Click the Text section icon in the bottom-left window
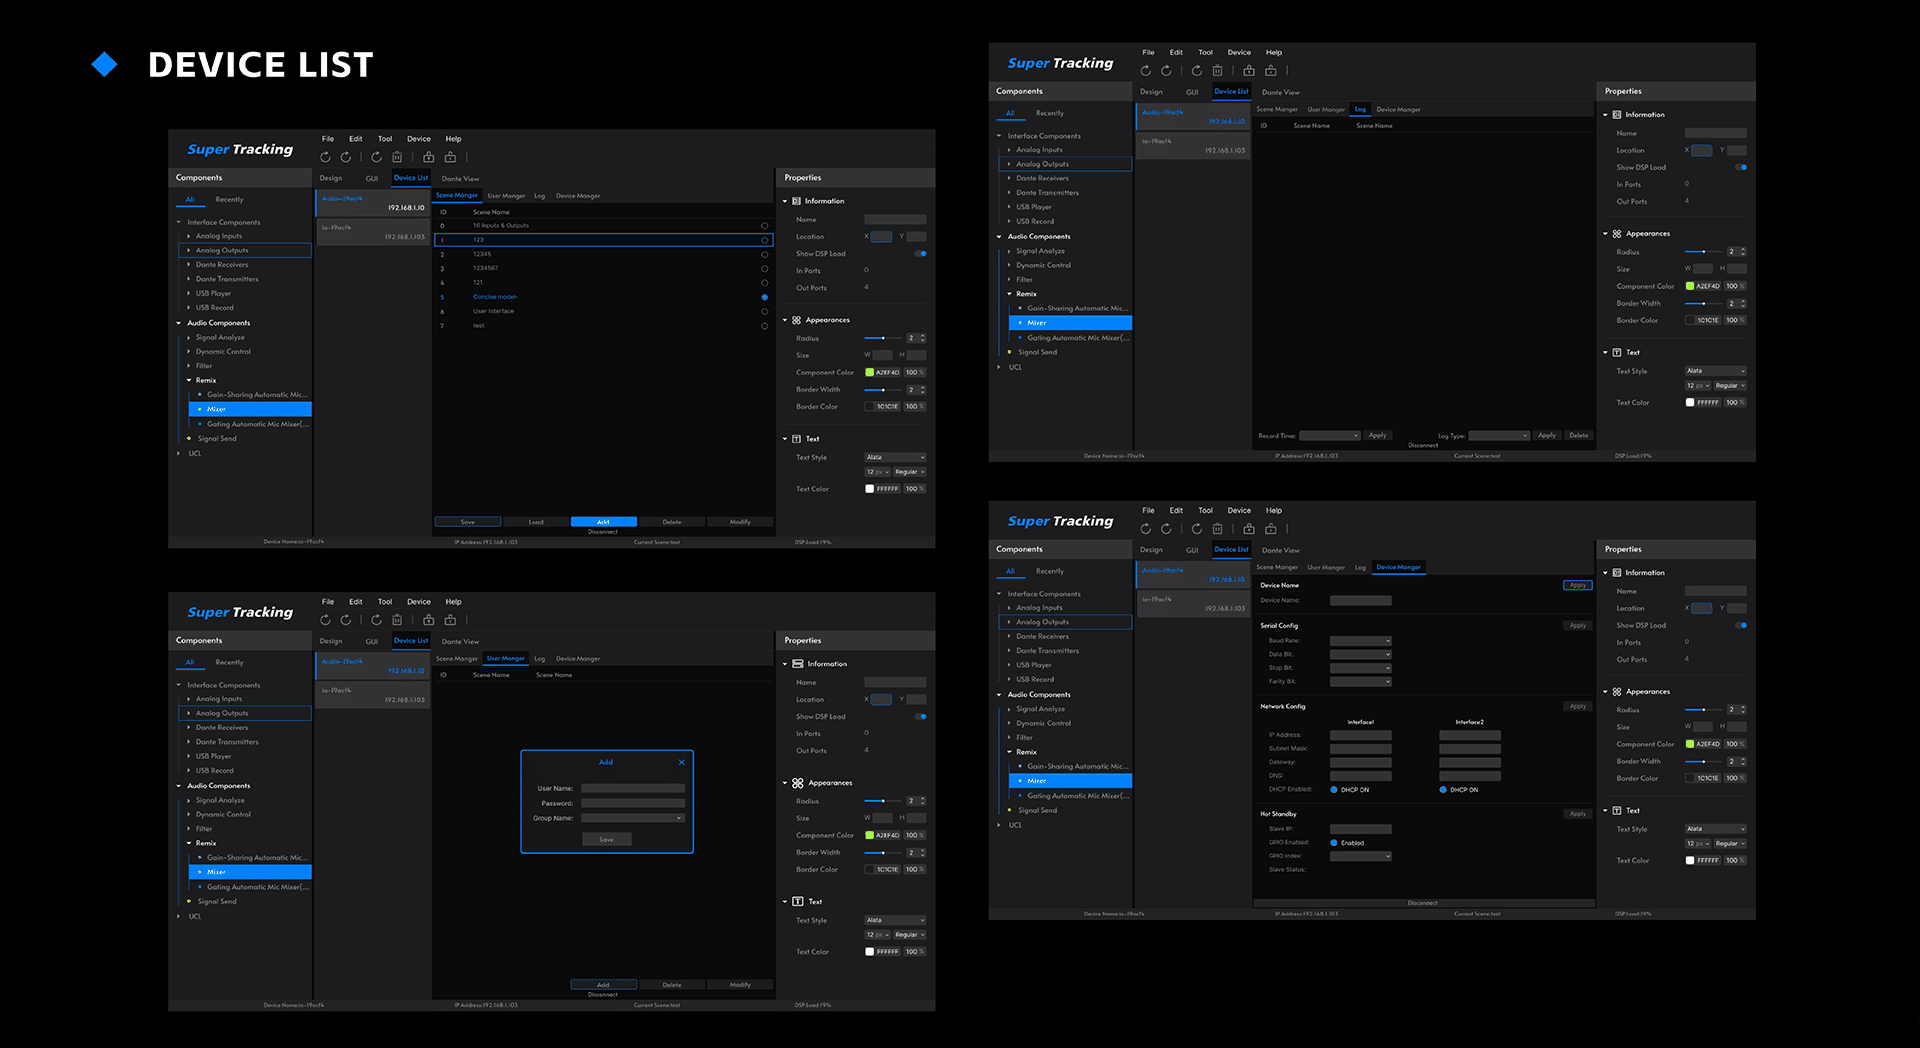The height and width of the screenshot is (1048, 1920). (798, 901)
